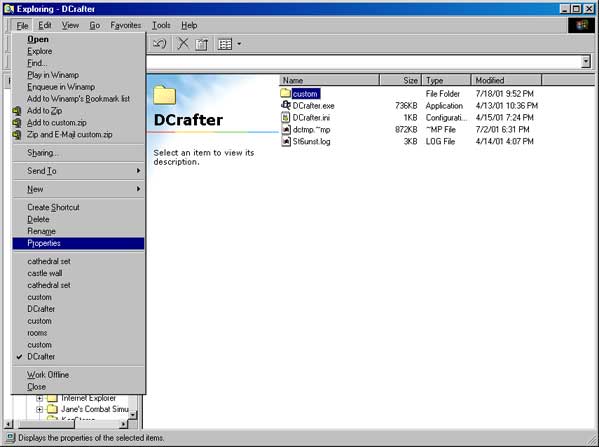This screenshot has width=599, height=447.
Task: Expand the Jane's Combat Simu folder node
Action: (x=39, y=409)
